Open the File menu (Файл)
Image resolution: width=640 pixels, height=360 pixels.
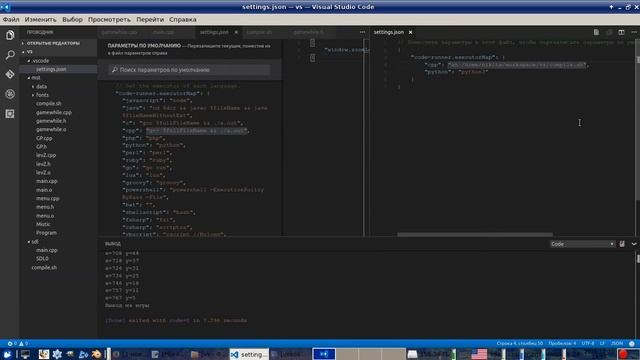click(11, 19)
